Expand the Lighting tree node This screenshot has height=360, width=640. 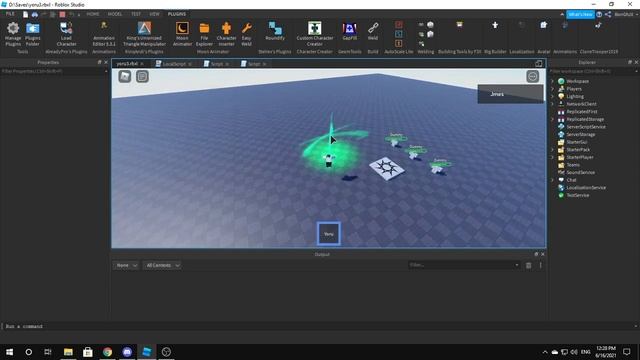click(553, 96)
